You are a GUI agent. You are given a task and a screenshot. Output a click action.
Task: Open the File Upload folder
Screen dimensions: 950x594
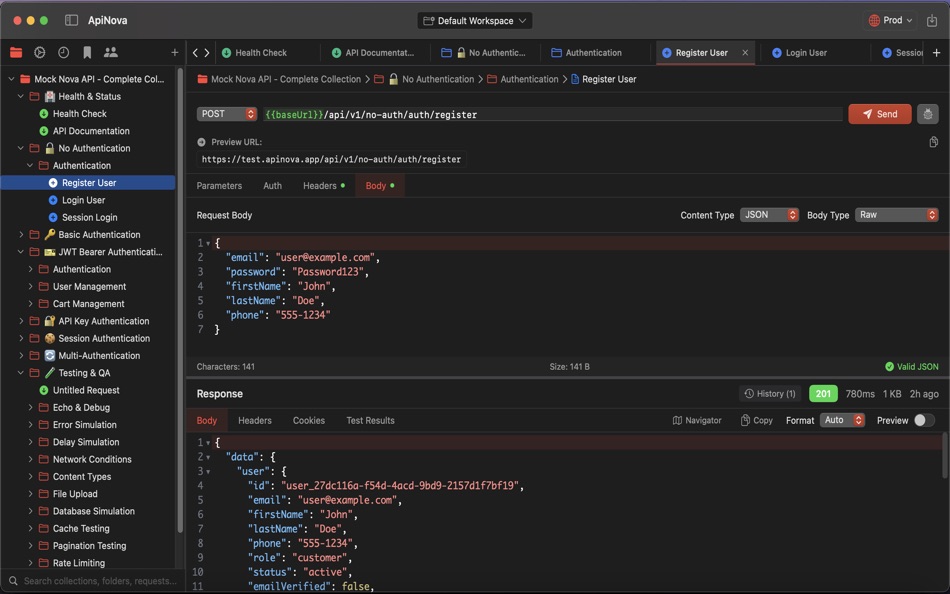click(75, 493)
